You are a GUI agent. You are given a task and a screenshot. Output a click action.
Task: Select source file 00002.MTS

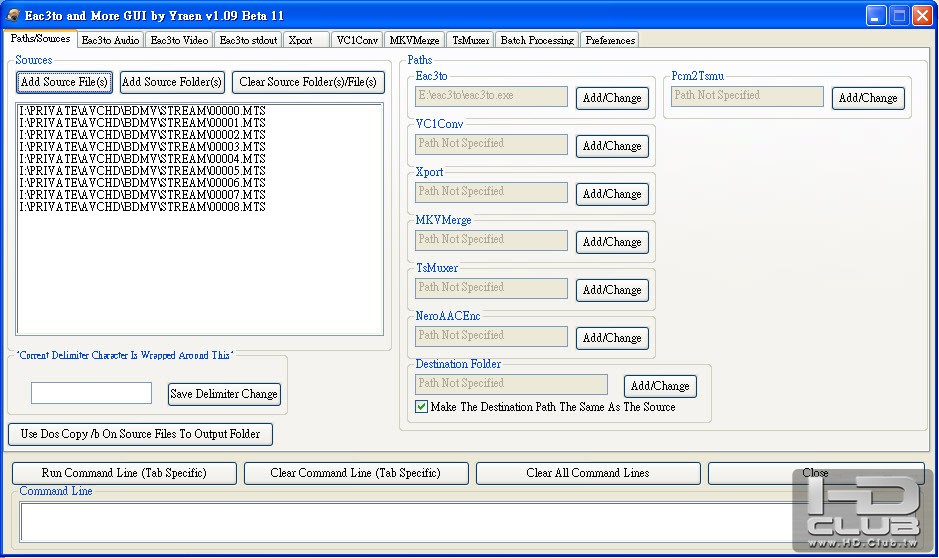142,135
